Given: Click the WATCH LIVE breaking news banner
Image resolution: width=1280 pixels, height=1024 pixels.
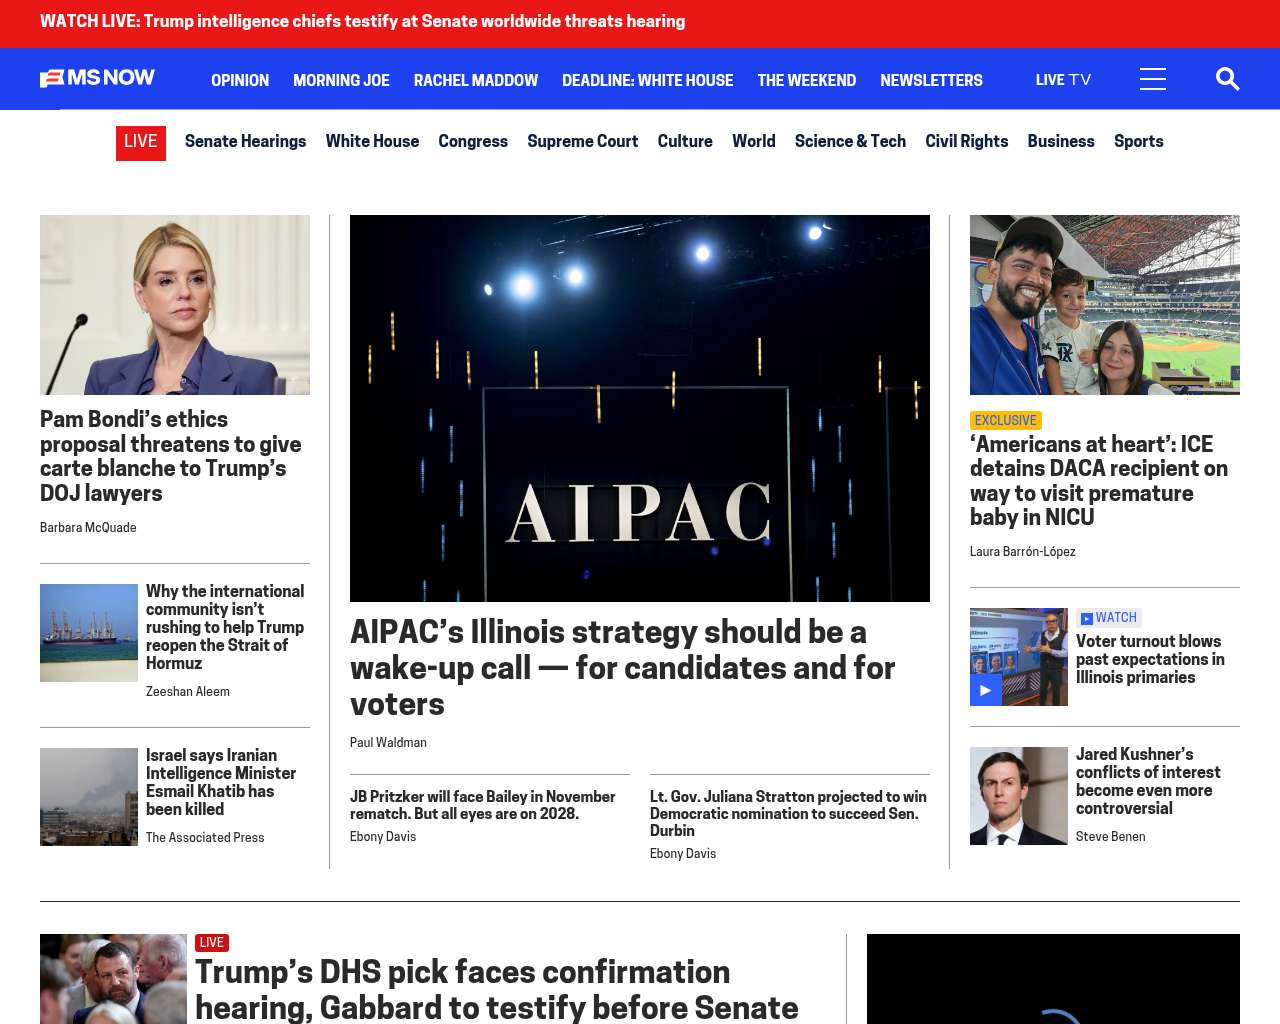Looking at the screenshot, I should 362,22.
